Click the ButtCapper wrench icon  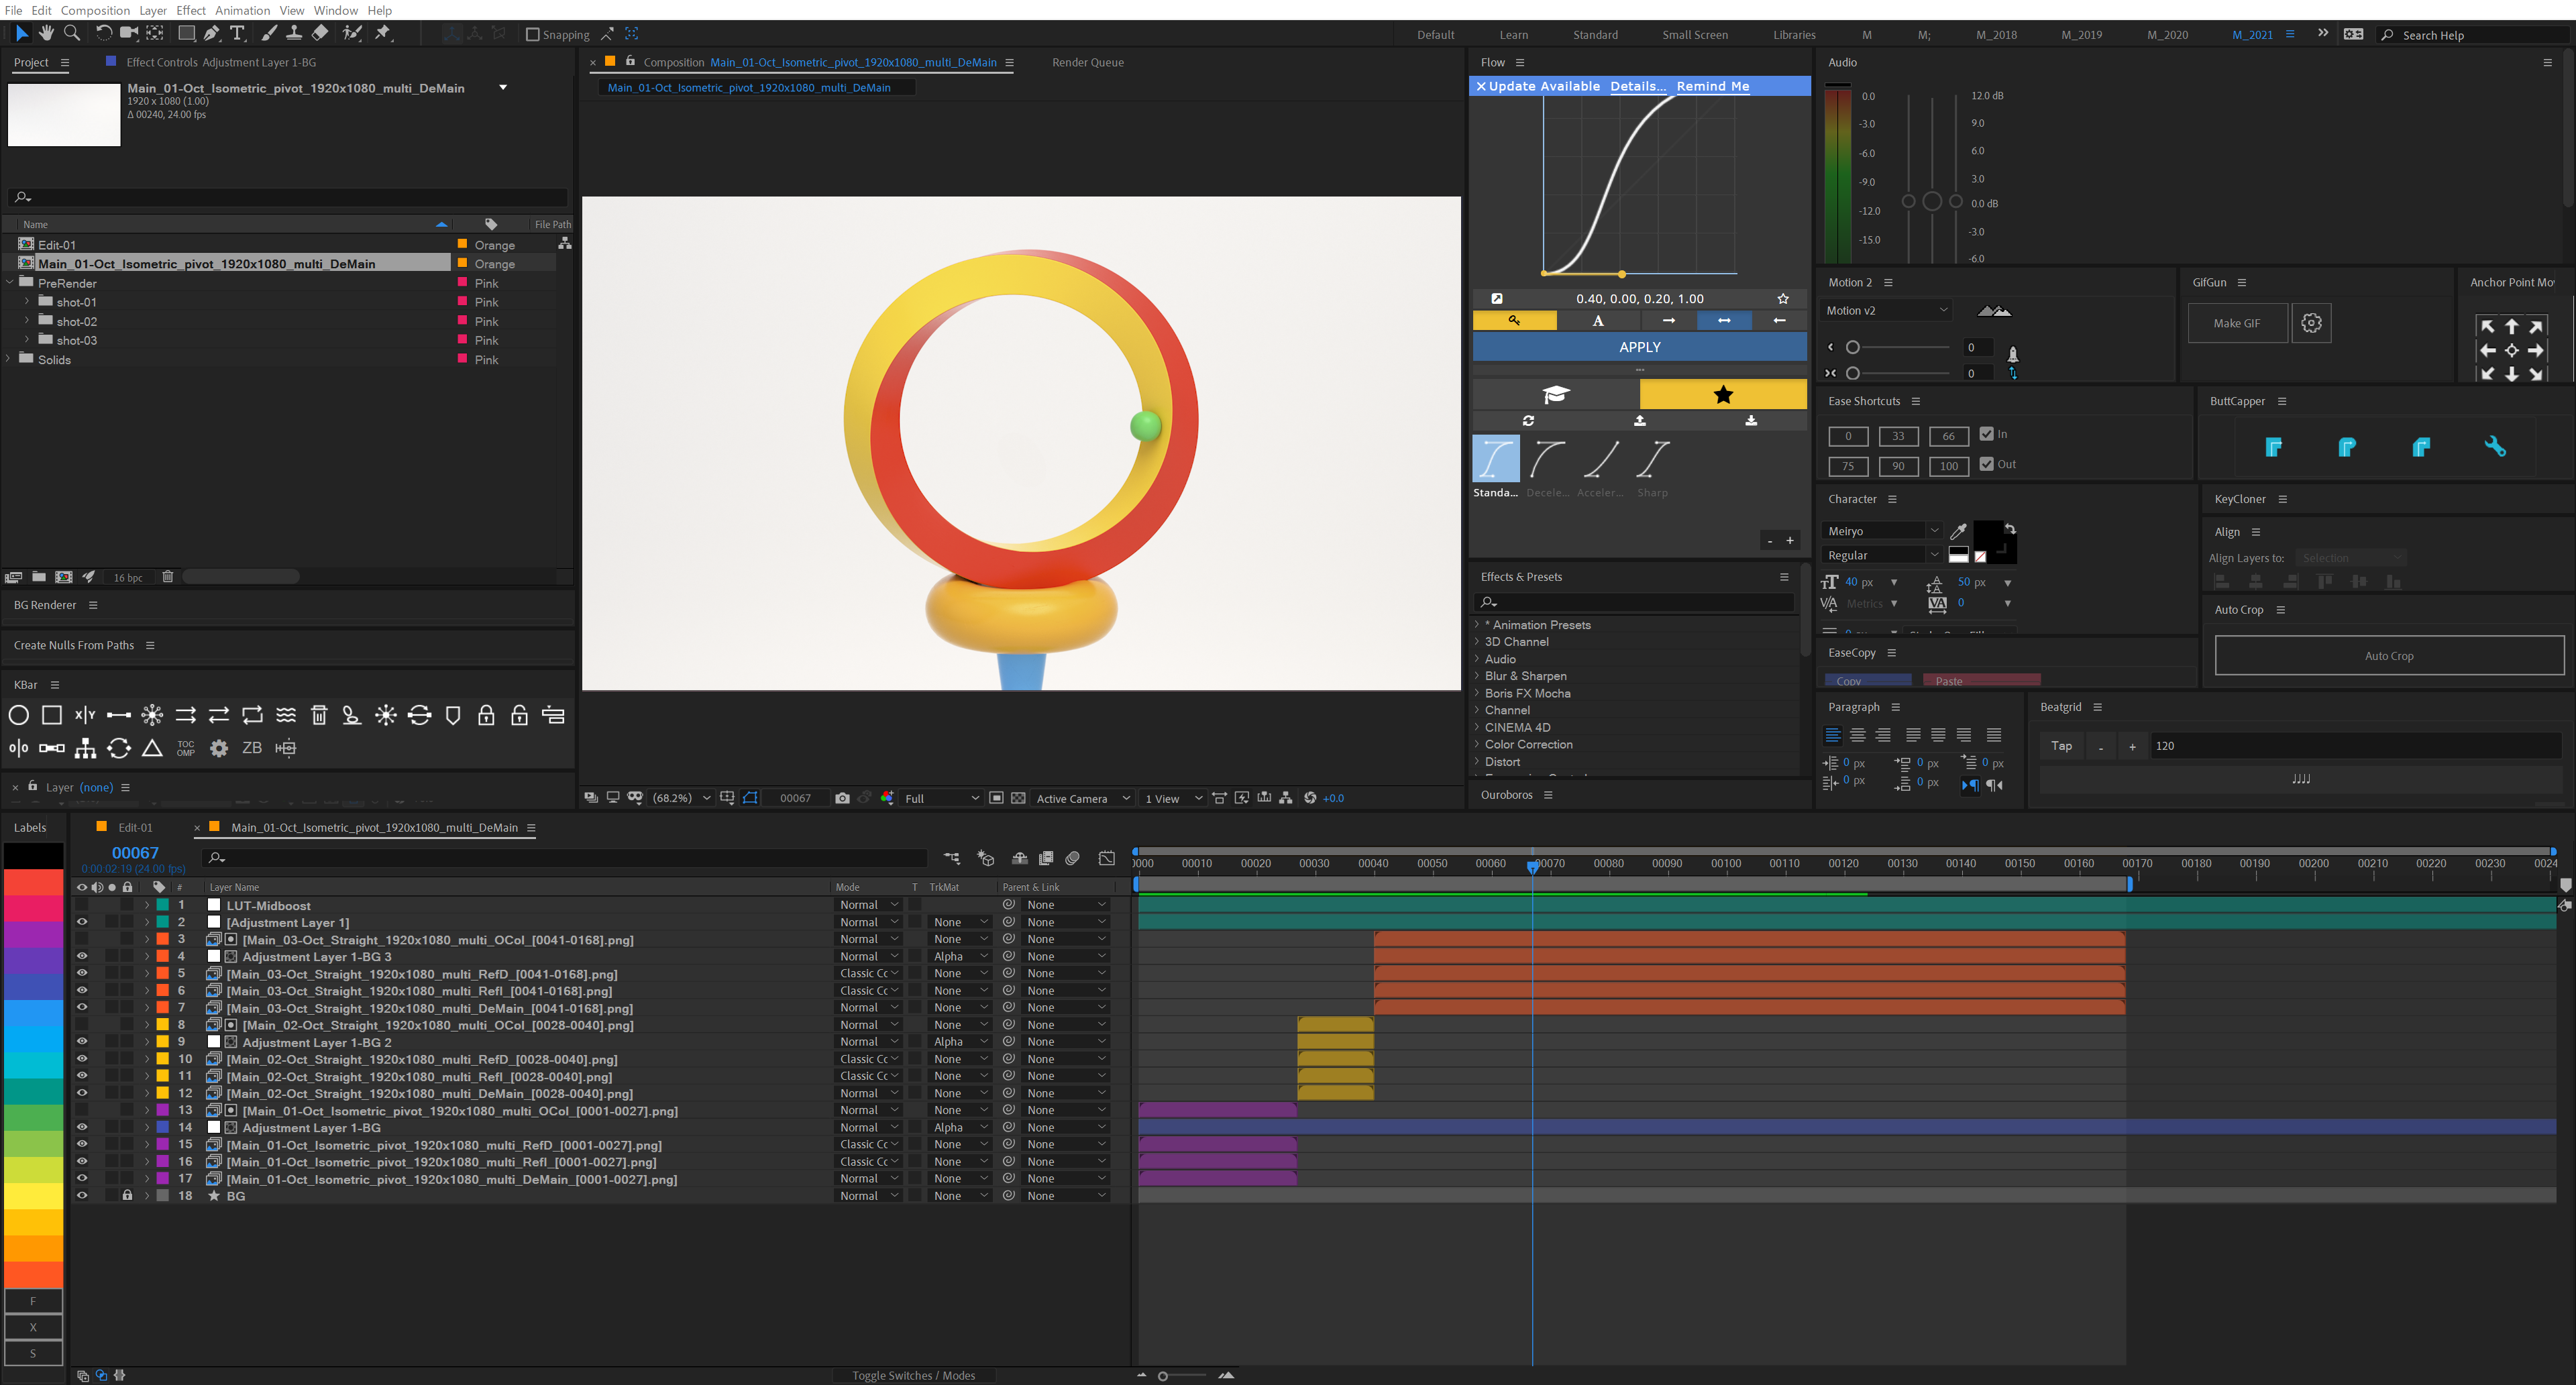pos(2494,447)
